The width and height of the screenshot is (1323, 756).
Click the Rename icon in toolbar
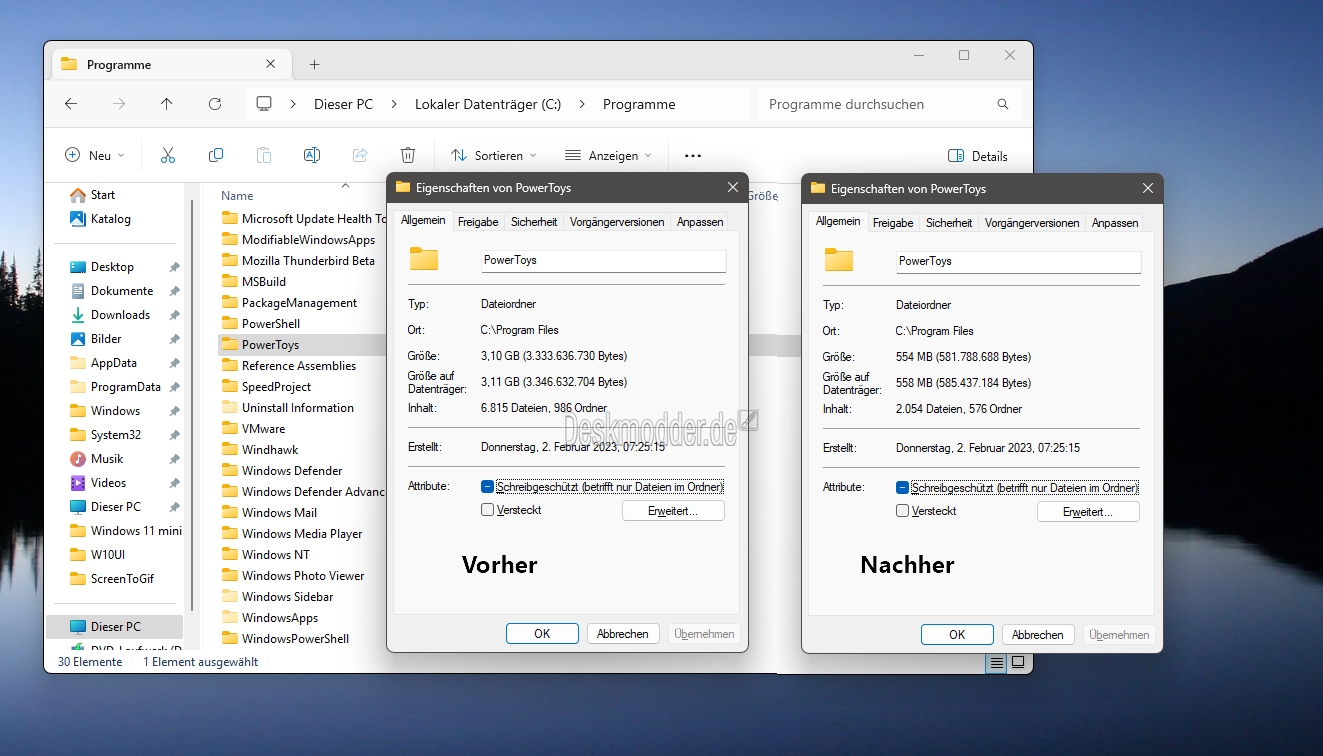point(312,155)
